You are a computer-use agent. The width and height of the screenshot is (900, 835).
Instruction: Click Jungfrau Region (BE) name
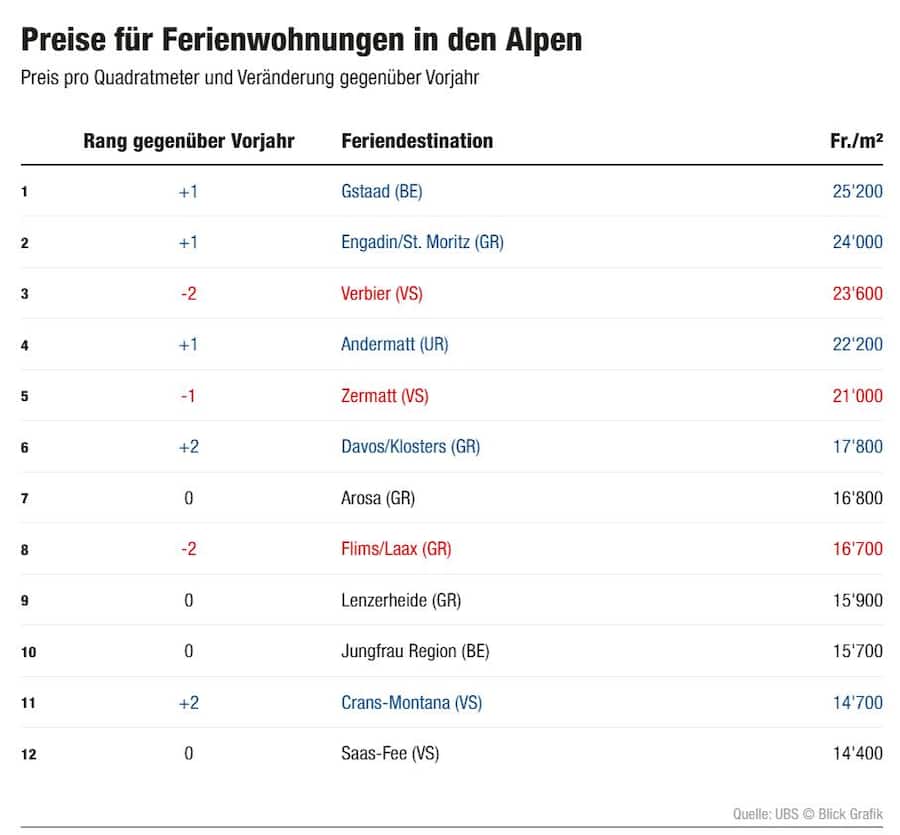[x=415, y=651]
